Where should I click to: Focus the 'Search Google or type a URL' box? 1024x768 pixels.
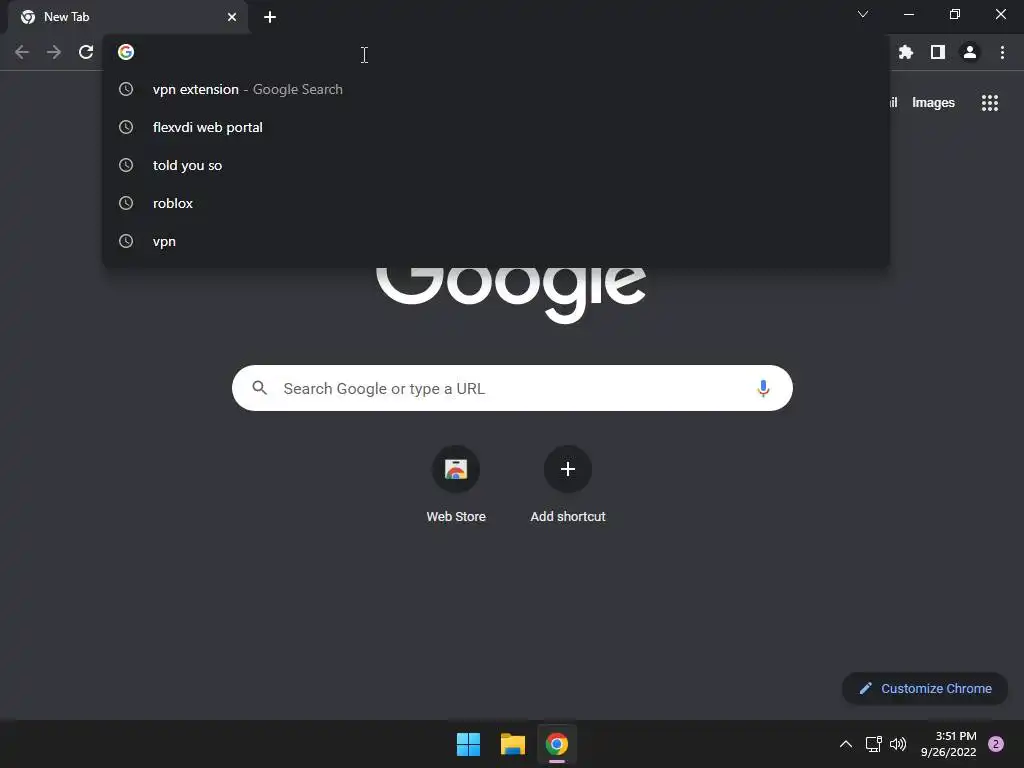click(x=512, y=388)
